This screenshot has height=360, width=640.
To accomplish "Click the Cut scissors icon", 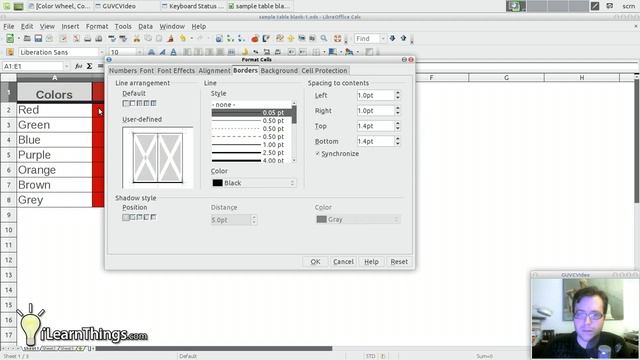I will pos(137,38).
